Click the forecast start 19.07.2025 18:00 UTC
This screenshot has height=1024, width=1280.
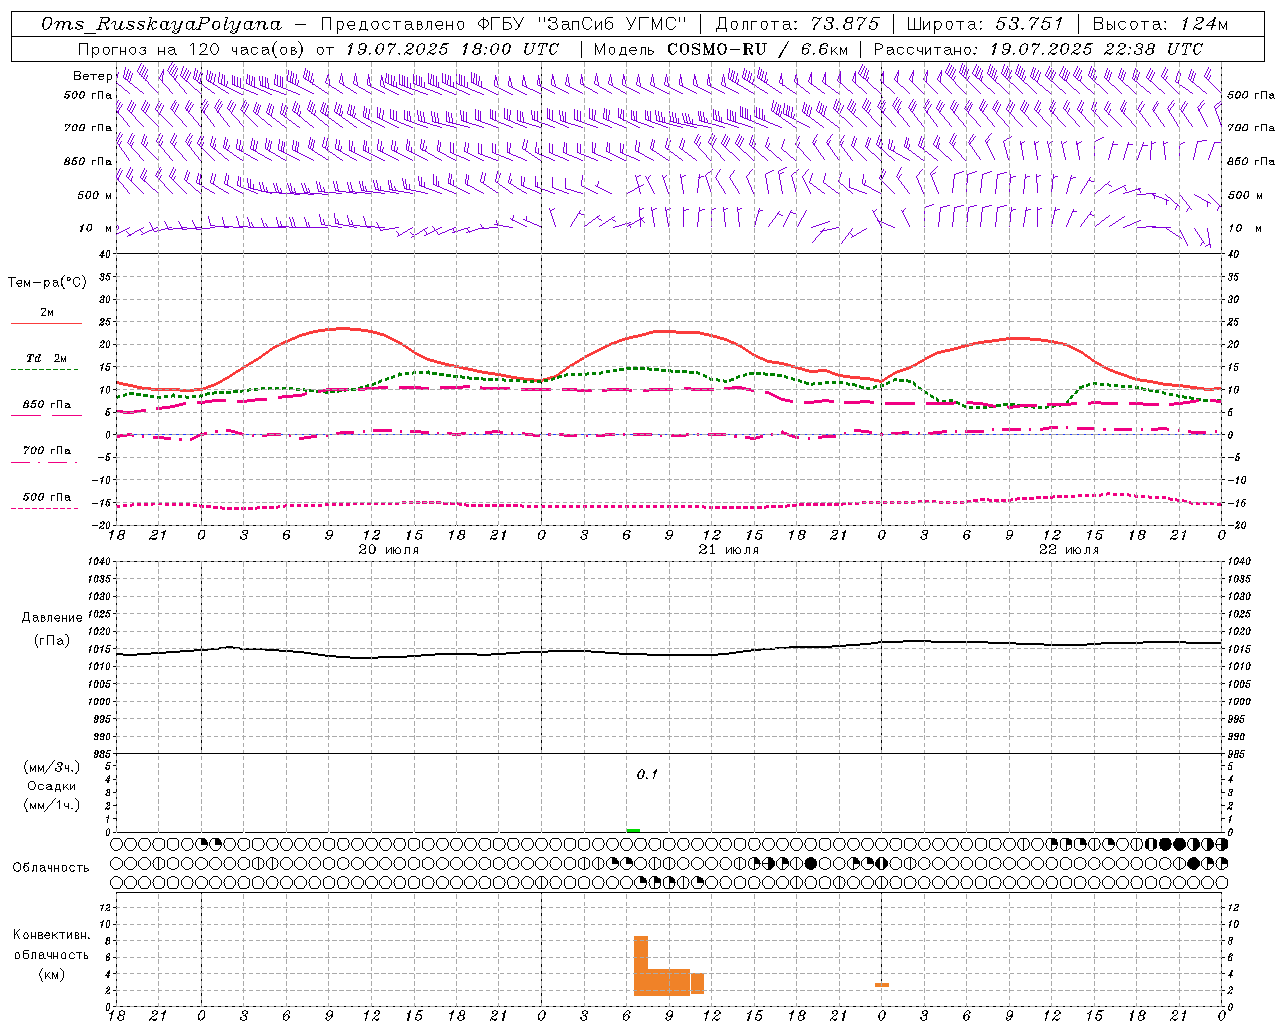point(452,49)
